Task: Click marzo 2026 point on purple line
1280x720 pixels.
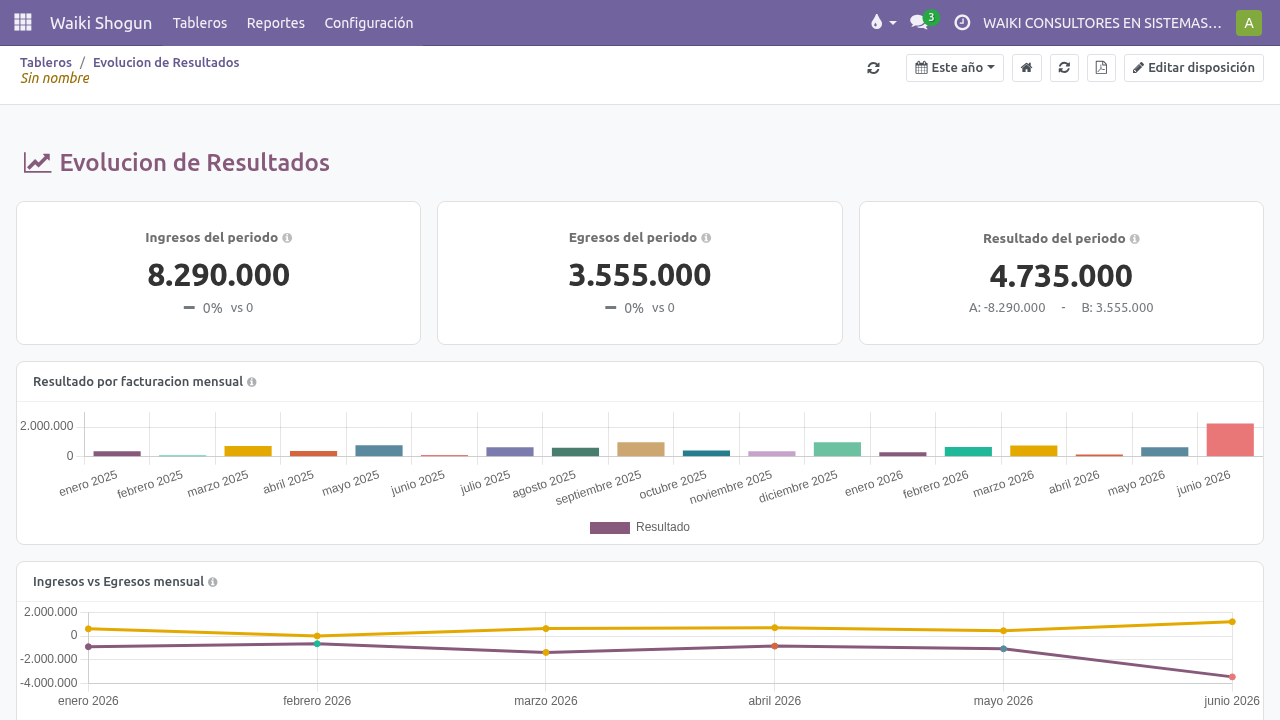Action: click(546, 653)
